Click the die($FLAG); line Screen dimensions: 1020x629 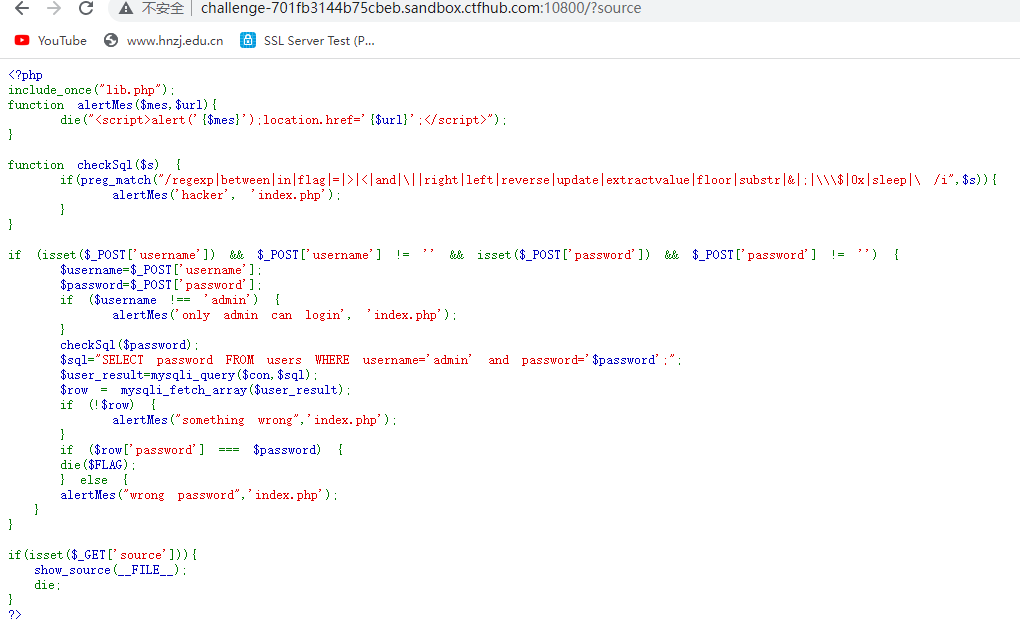point(98,464)
